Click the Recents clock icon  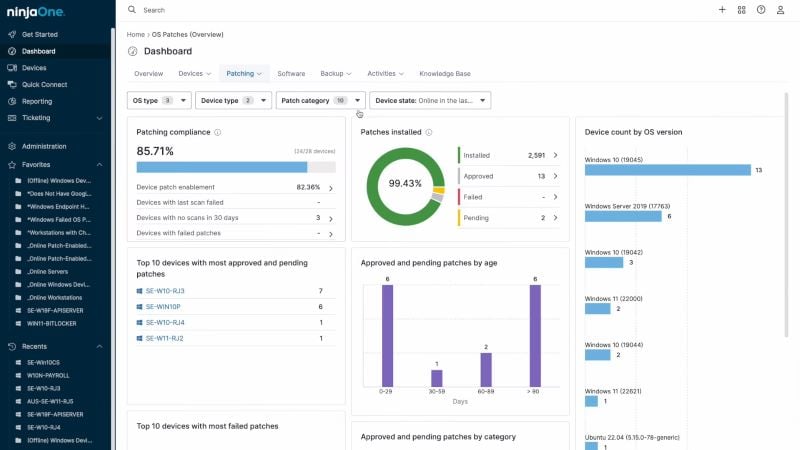(12, 346)
